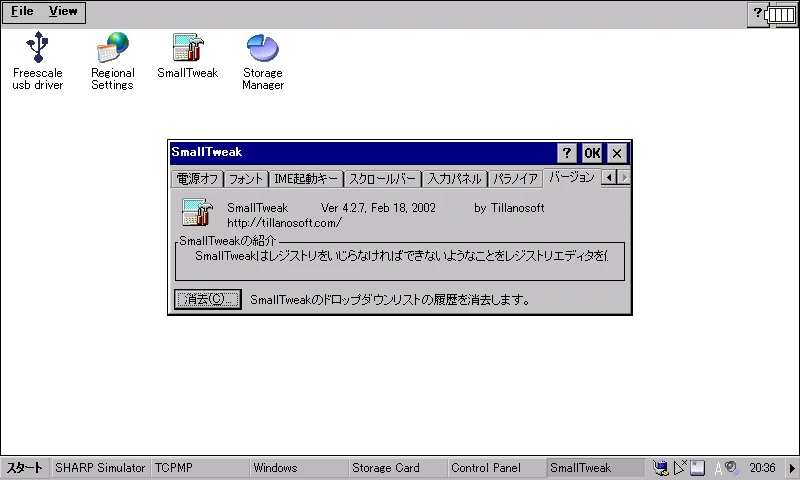800x480 pixels.
Task: Open the File menu
Action: 22,11
